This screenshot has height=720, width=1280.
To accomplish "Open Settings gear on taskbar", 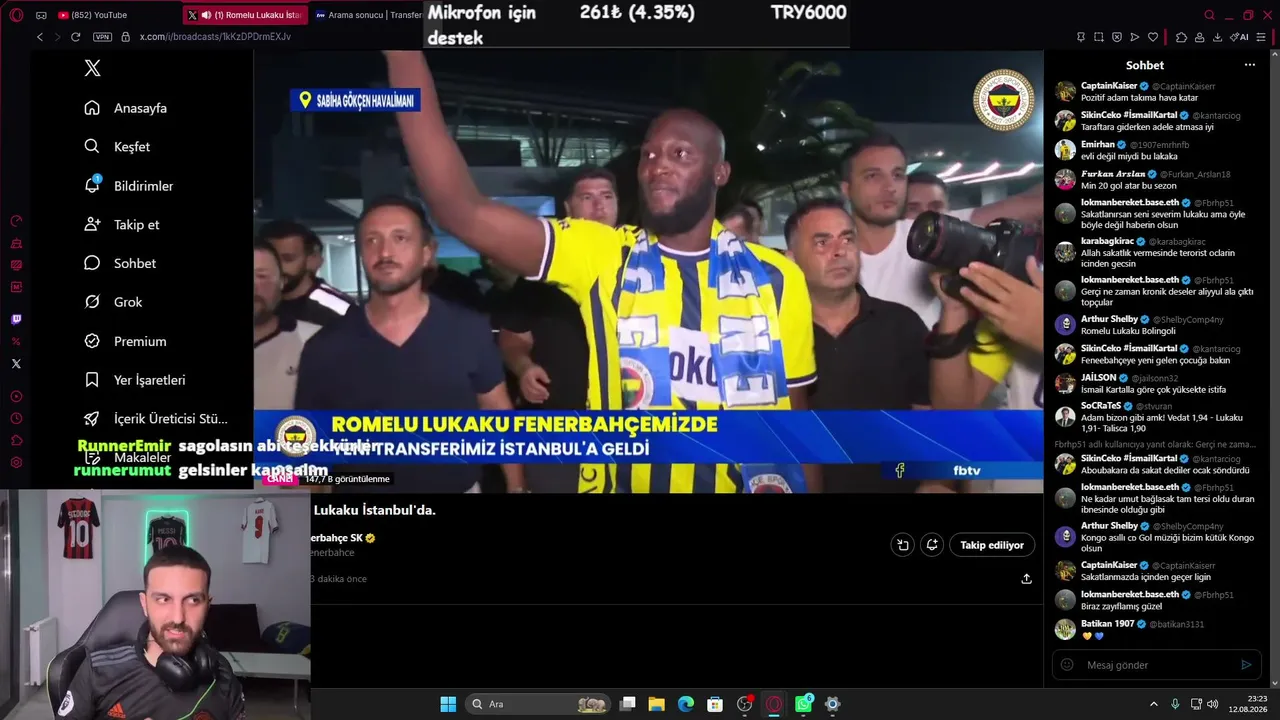I will click(832, 704).
